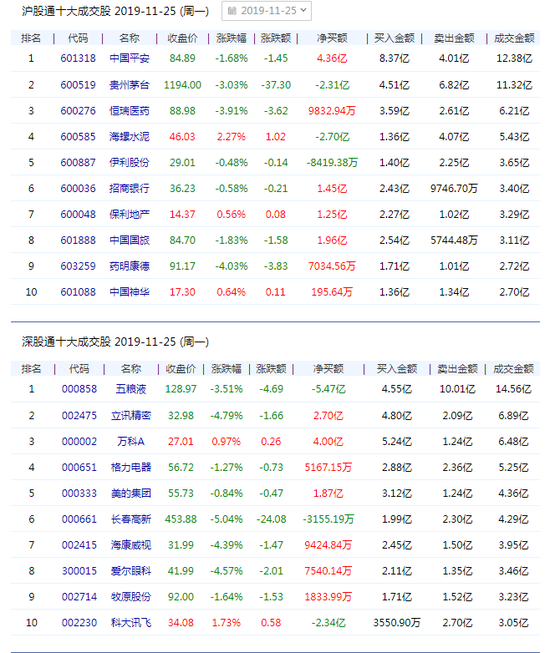Open stock code 300015 link

point(79,571)
